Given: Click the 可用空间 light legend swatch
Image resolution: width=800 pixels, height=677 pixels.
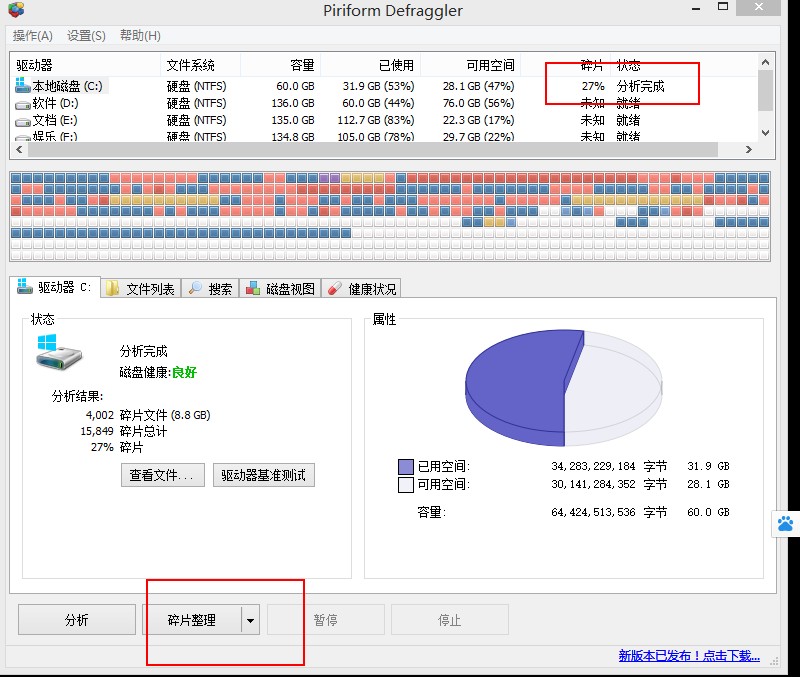Looking at the screenshot, I should tap(406, 485).
